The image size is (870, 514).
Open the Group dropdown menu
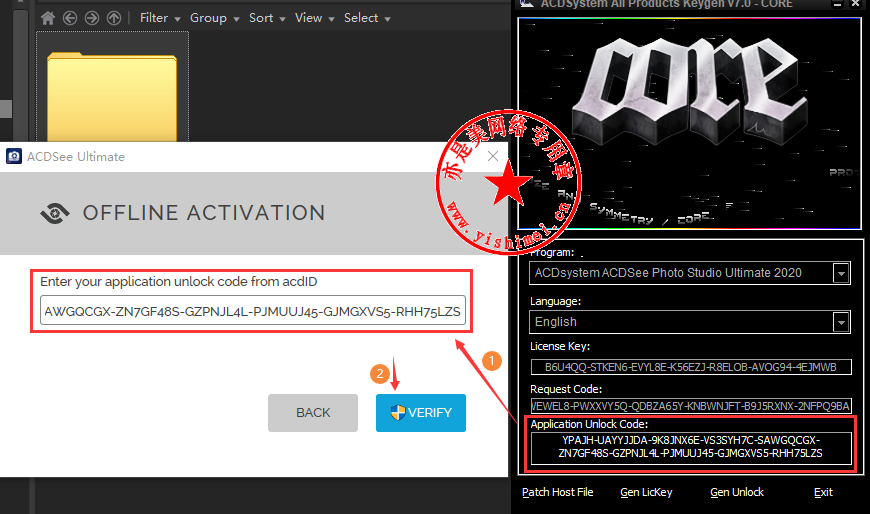(x=214, y=18)
